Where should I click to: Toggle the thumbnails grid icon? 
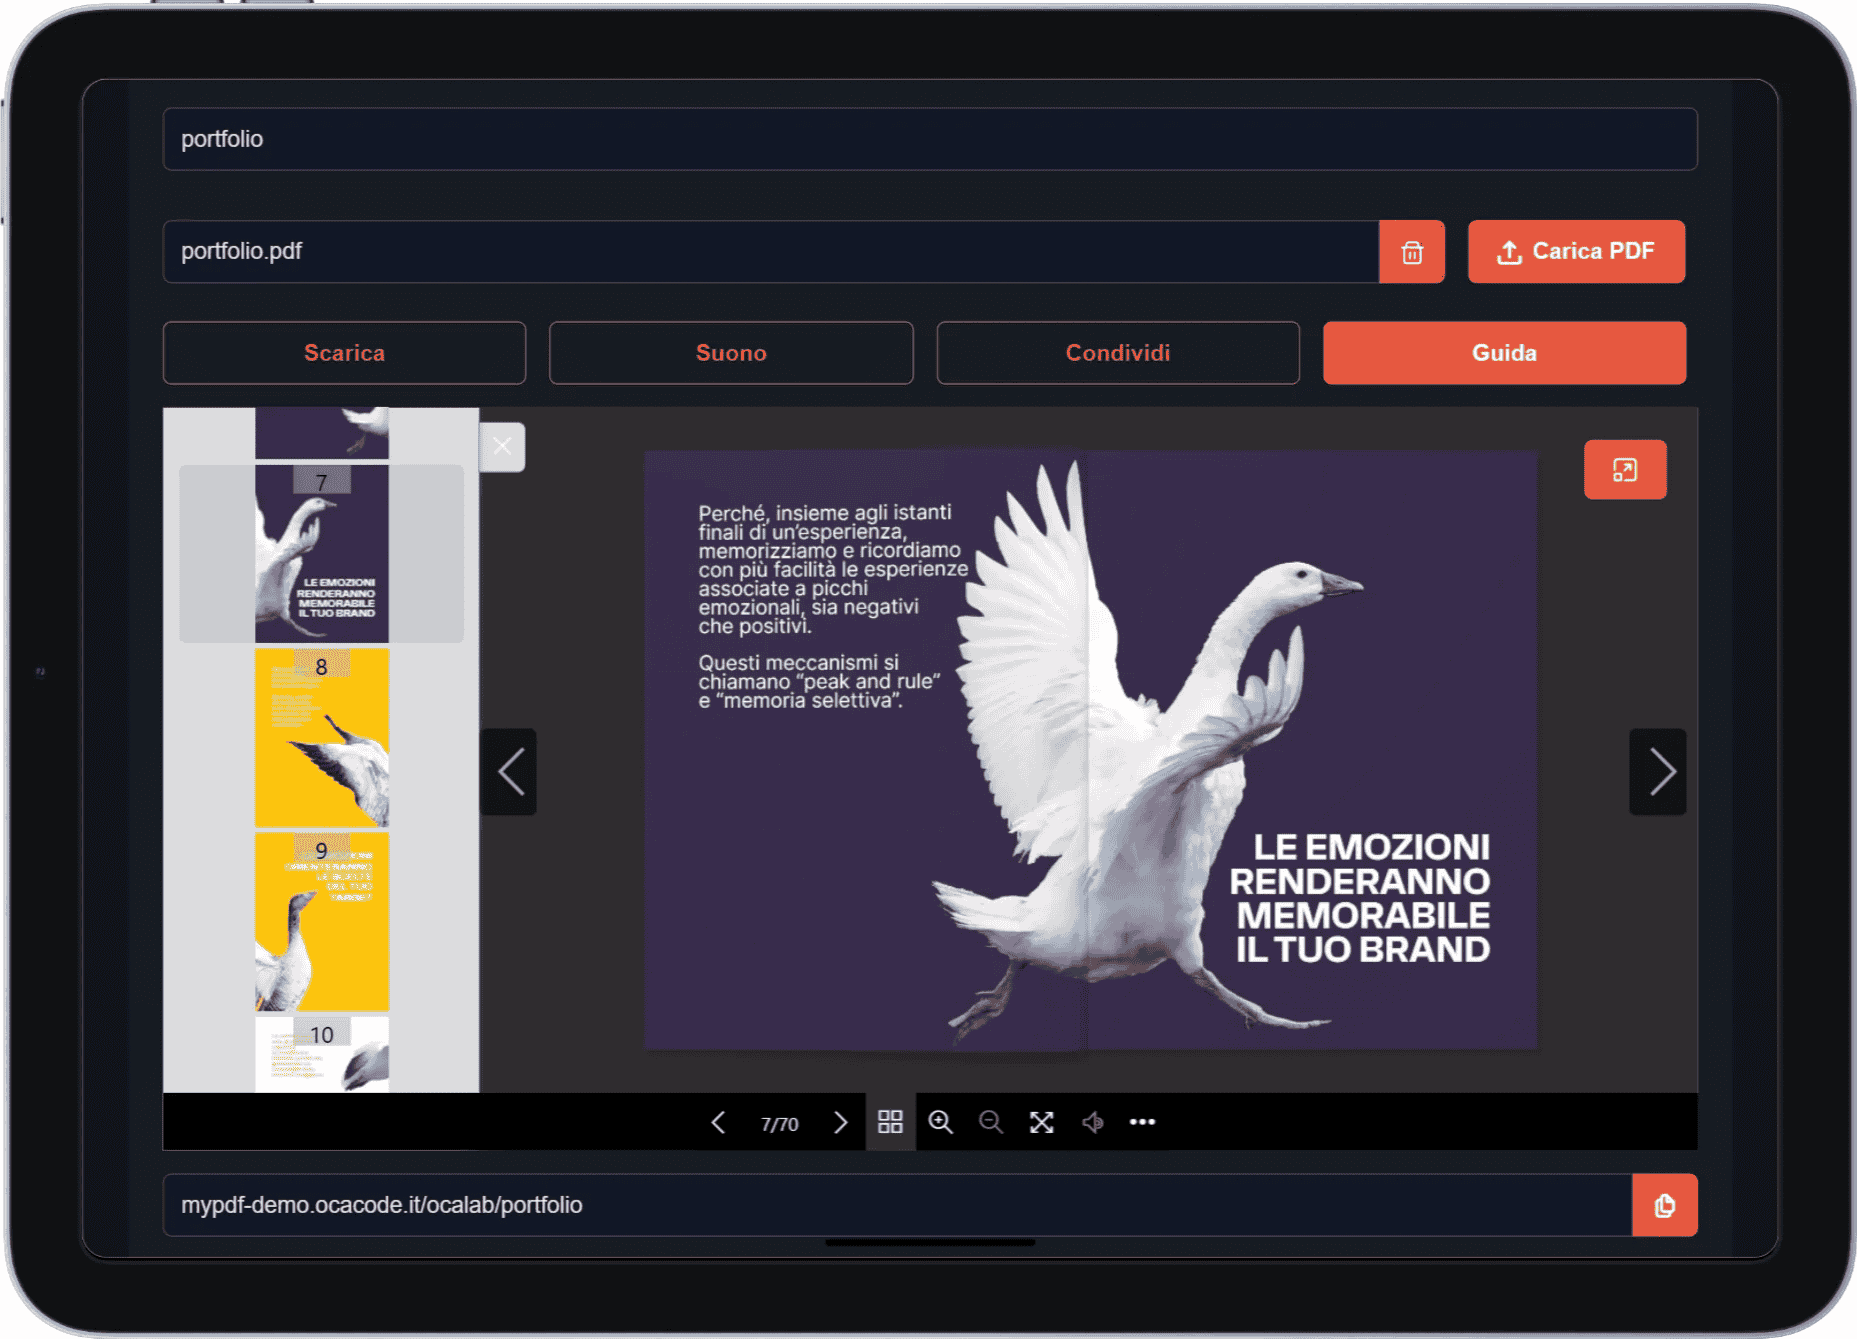coord(890,1122)
